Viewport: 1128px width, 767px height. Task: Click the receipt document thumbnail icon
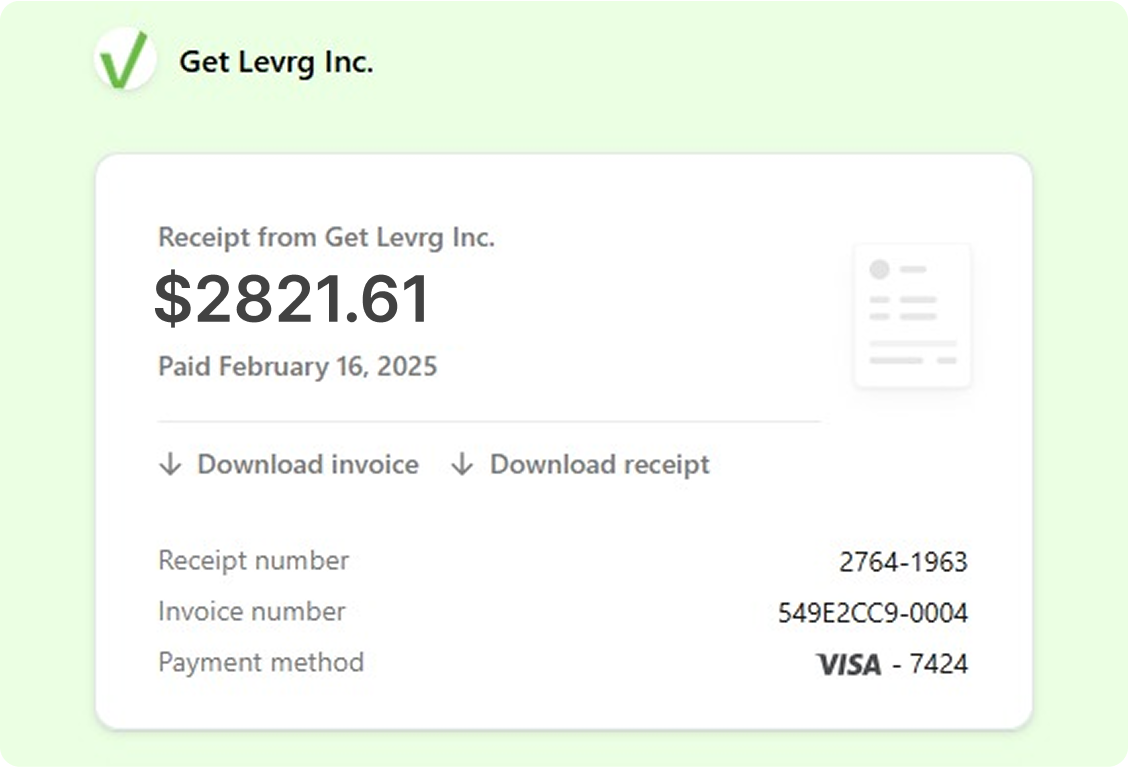click(x=912, y=313)
